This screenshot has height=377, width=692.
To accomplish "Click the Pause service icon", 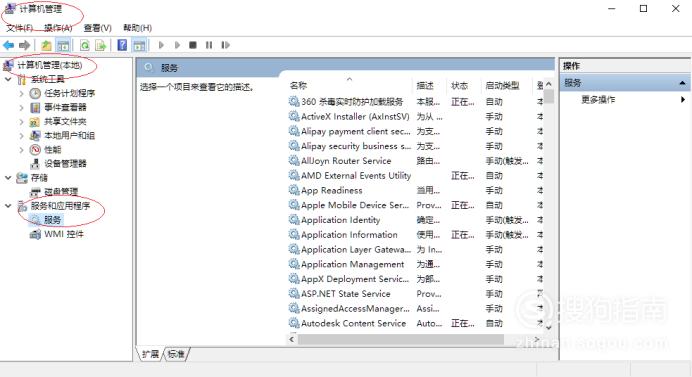I will coord(209,45).
